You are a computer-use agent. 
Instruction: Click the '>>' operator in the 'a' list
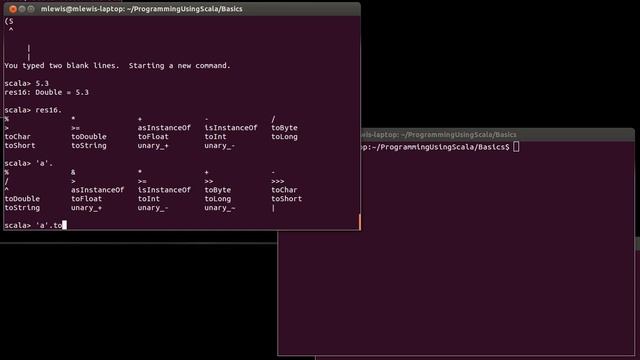209,181
